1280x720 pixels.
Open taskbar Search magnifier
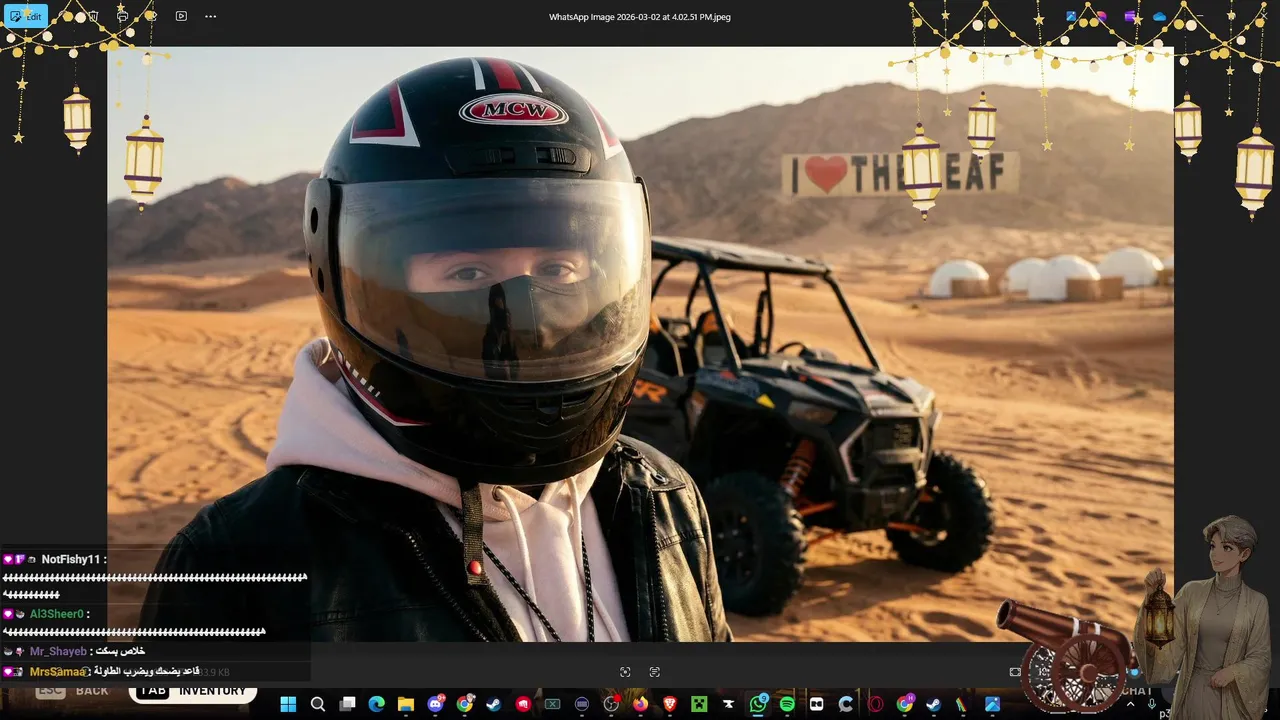(318, 704)
